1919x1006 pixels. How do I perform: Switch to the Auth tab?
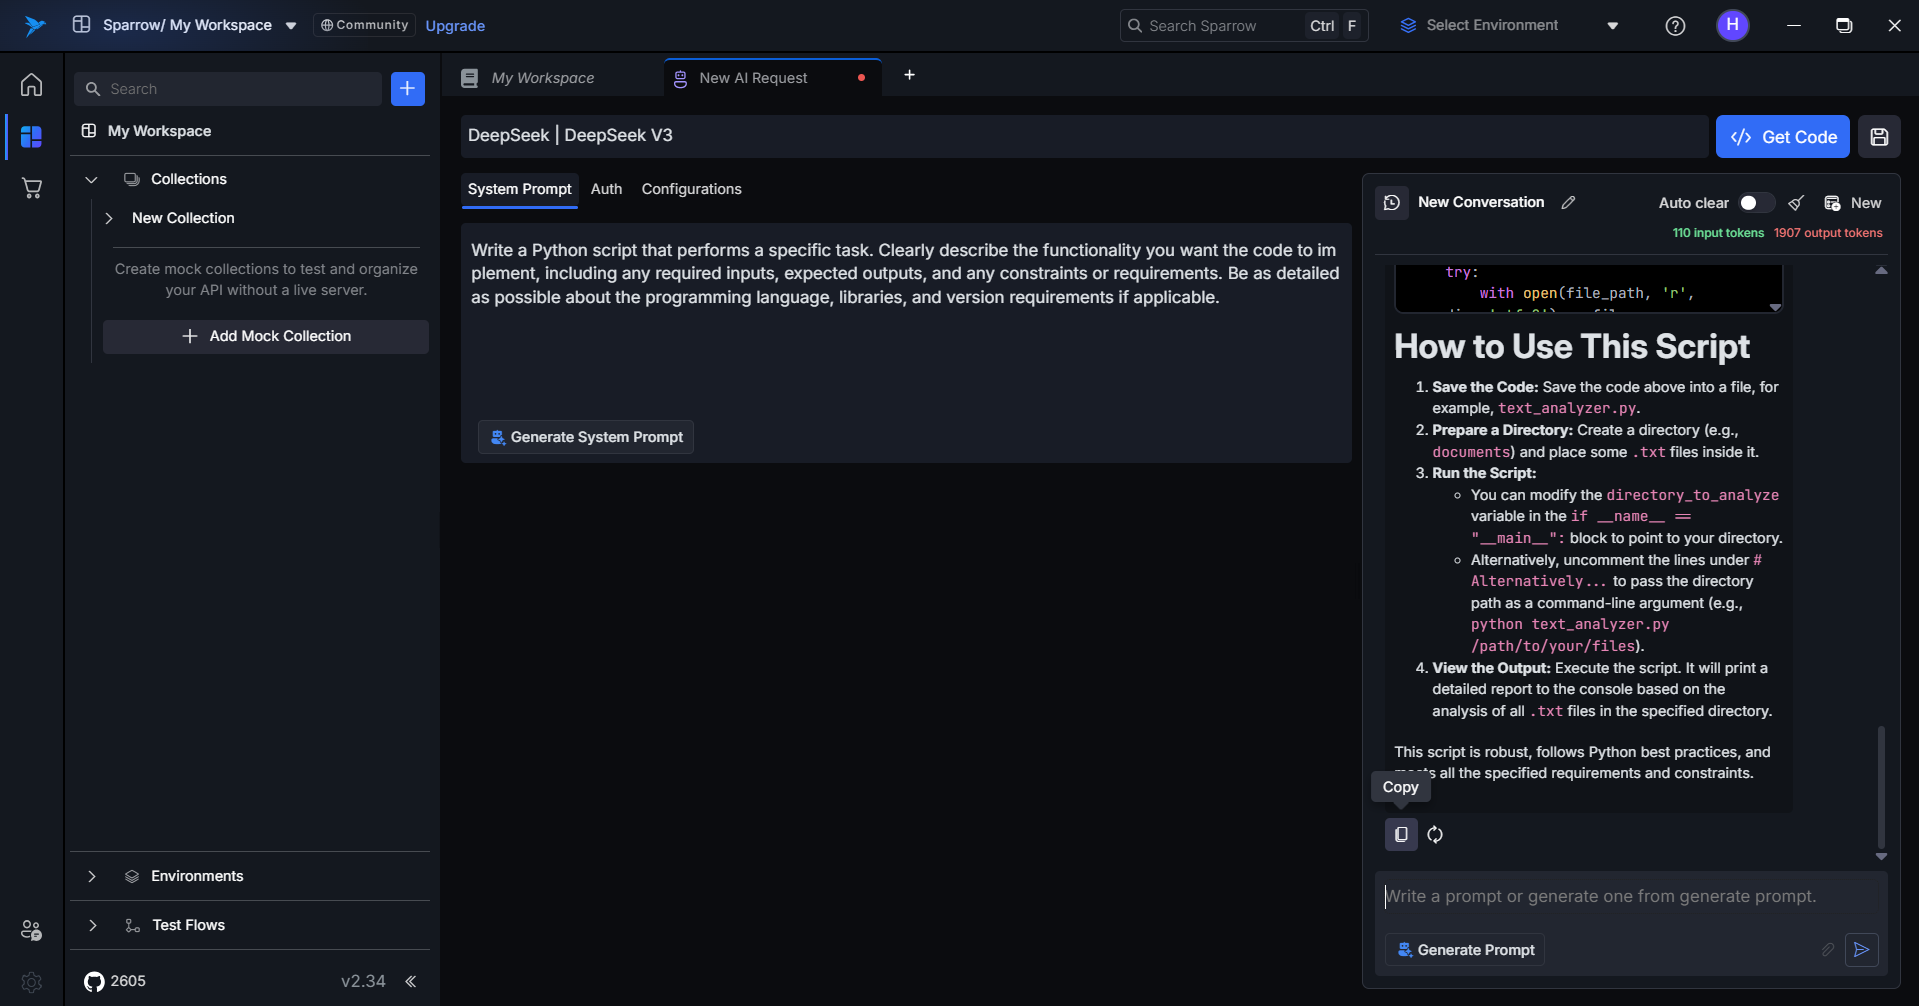606,189
